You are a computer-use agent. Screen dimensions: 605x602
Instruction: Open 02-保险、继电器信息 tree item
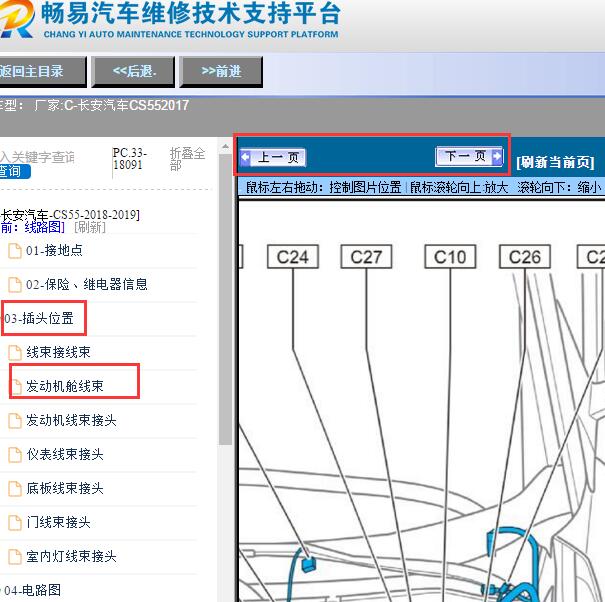[x=87, y=284]
